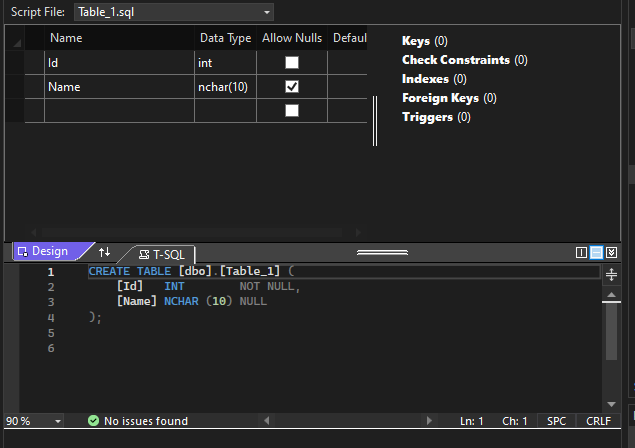635x448 pixels.
Task: Switch to the T-SQL tab
Action: coord(162,254)
